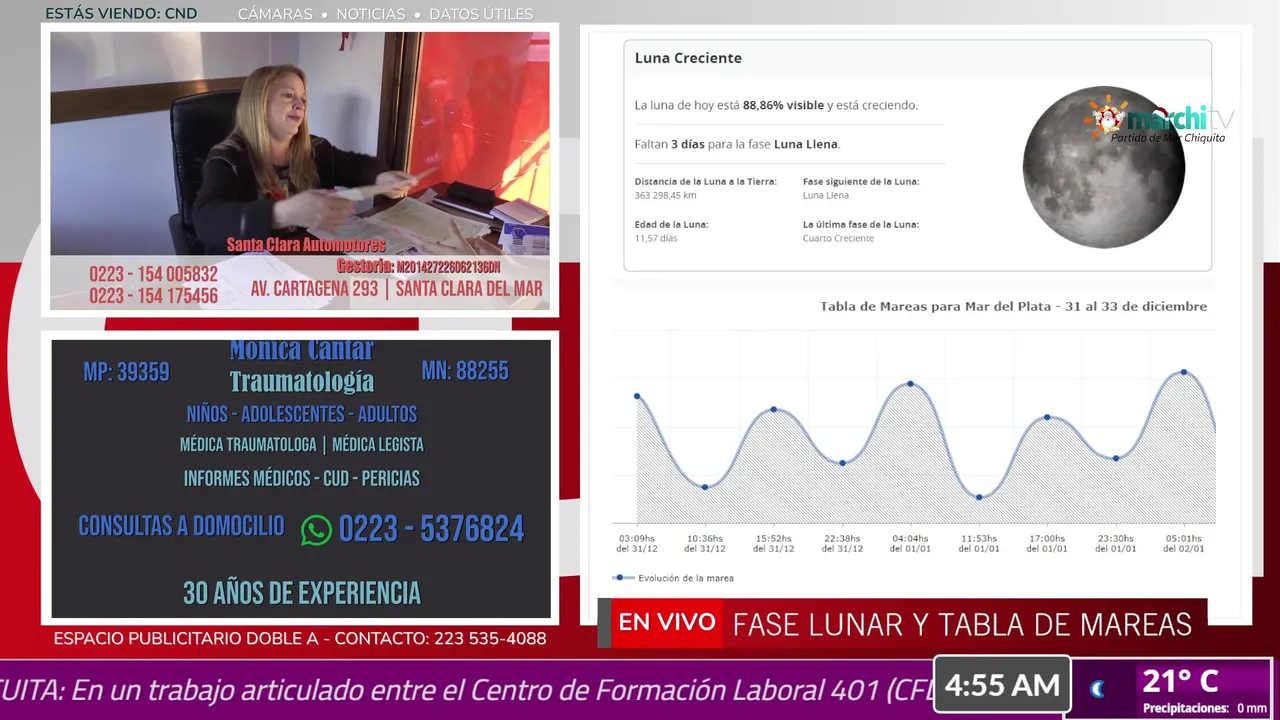Click the marchiTV logo
Image resolution: width=1280 pixels, height=720 pixels.
tap(1162, 121)
